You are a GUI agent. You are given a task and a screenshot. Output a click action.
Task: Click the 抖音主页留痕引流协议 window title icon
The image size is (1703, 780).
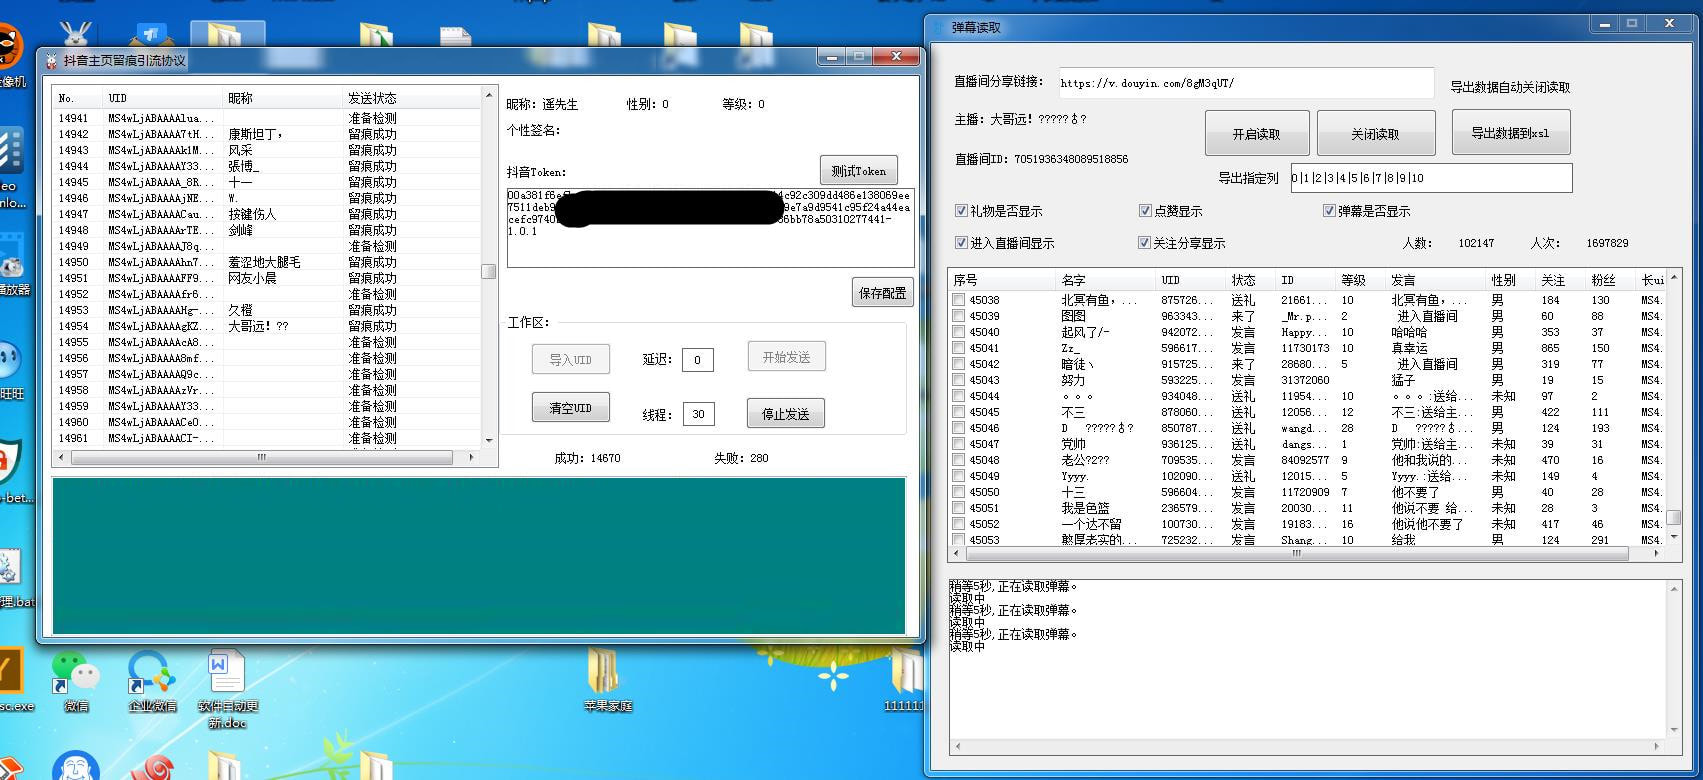(x=52, y=61)
